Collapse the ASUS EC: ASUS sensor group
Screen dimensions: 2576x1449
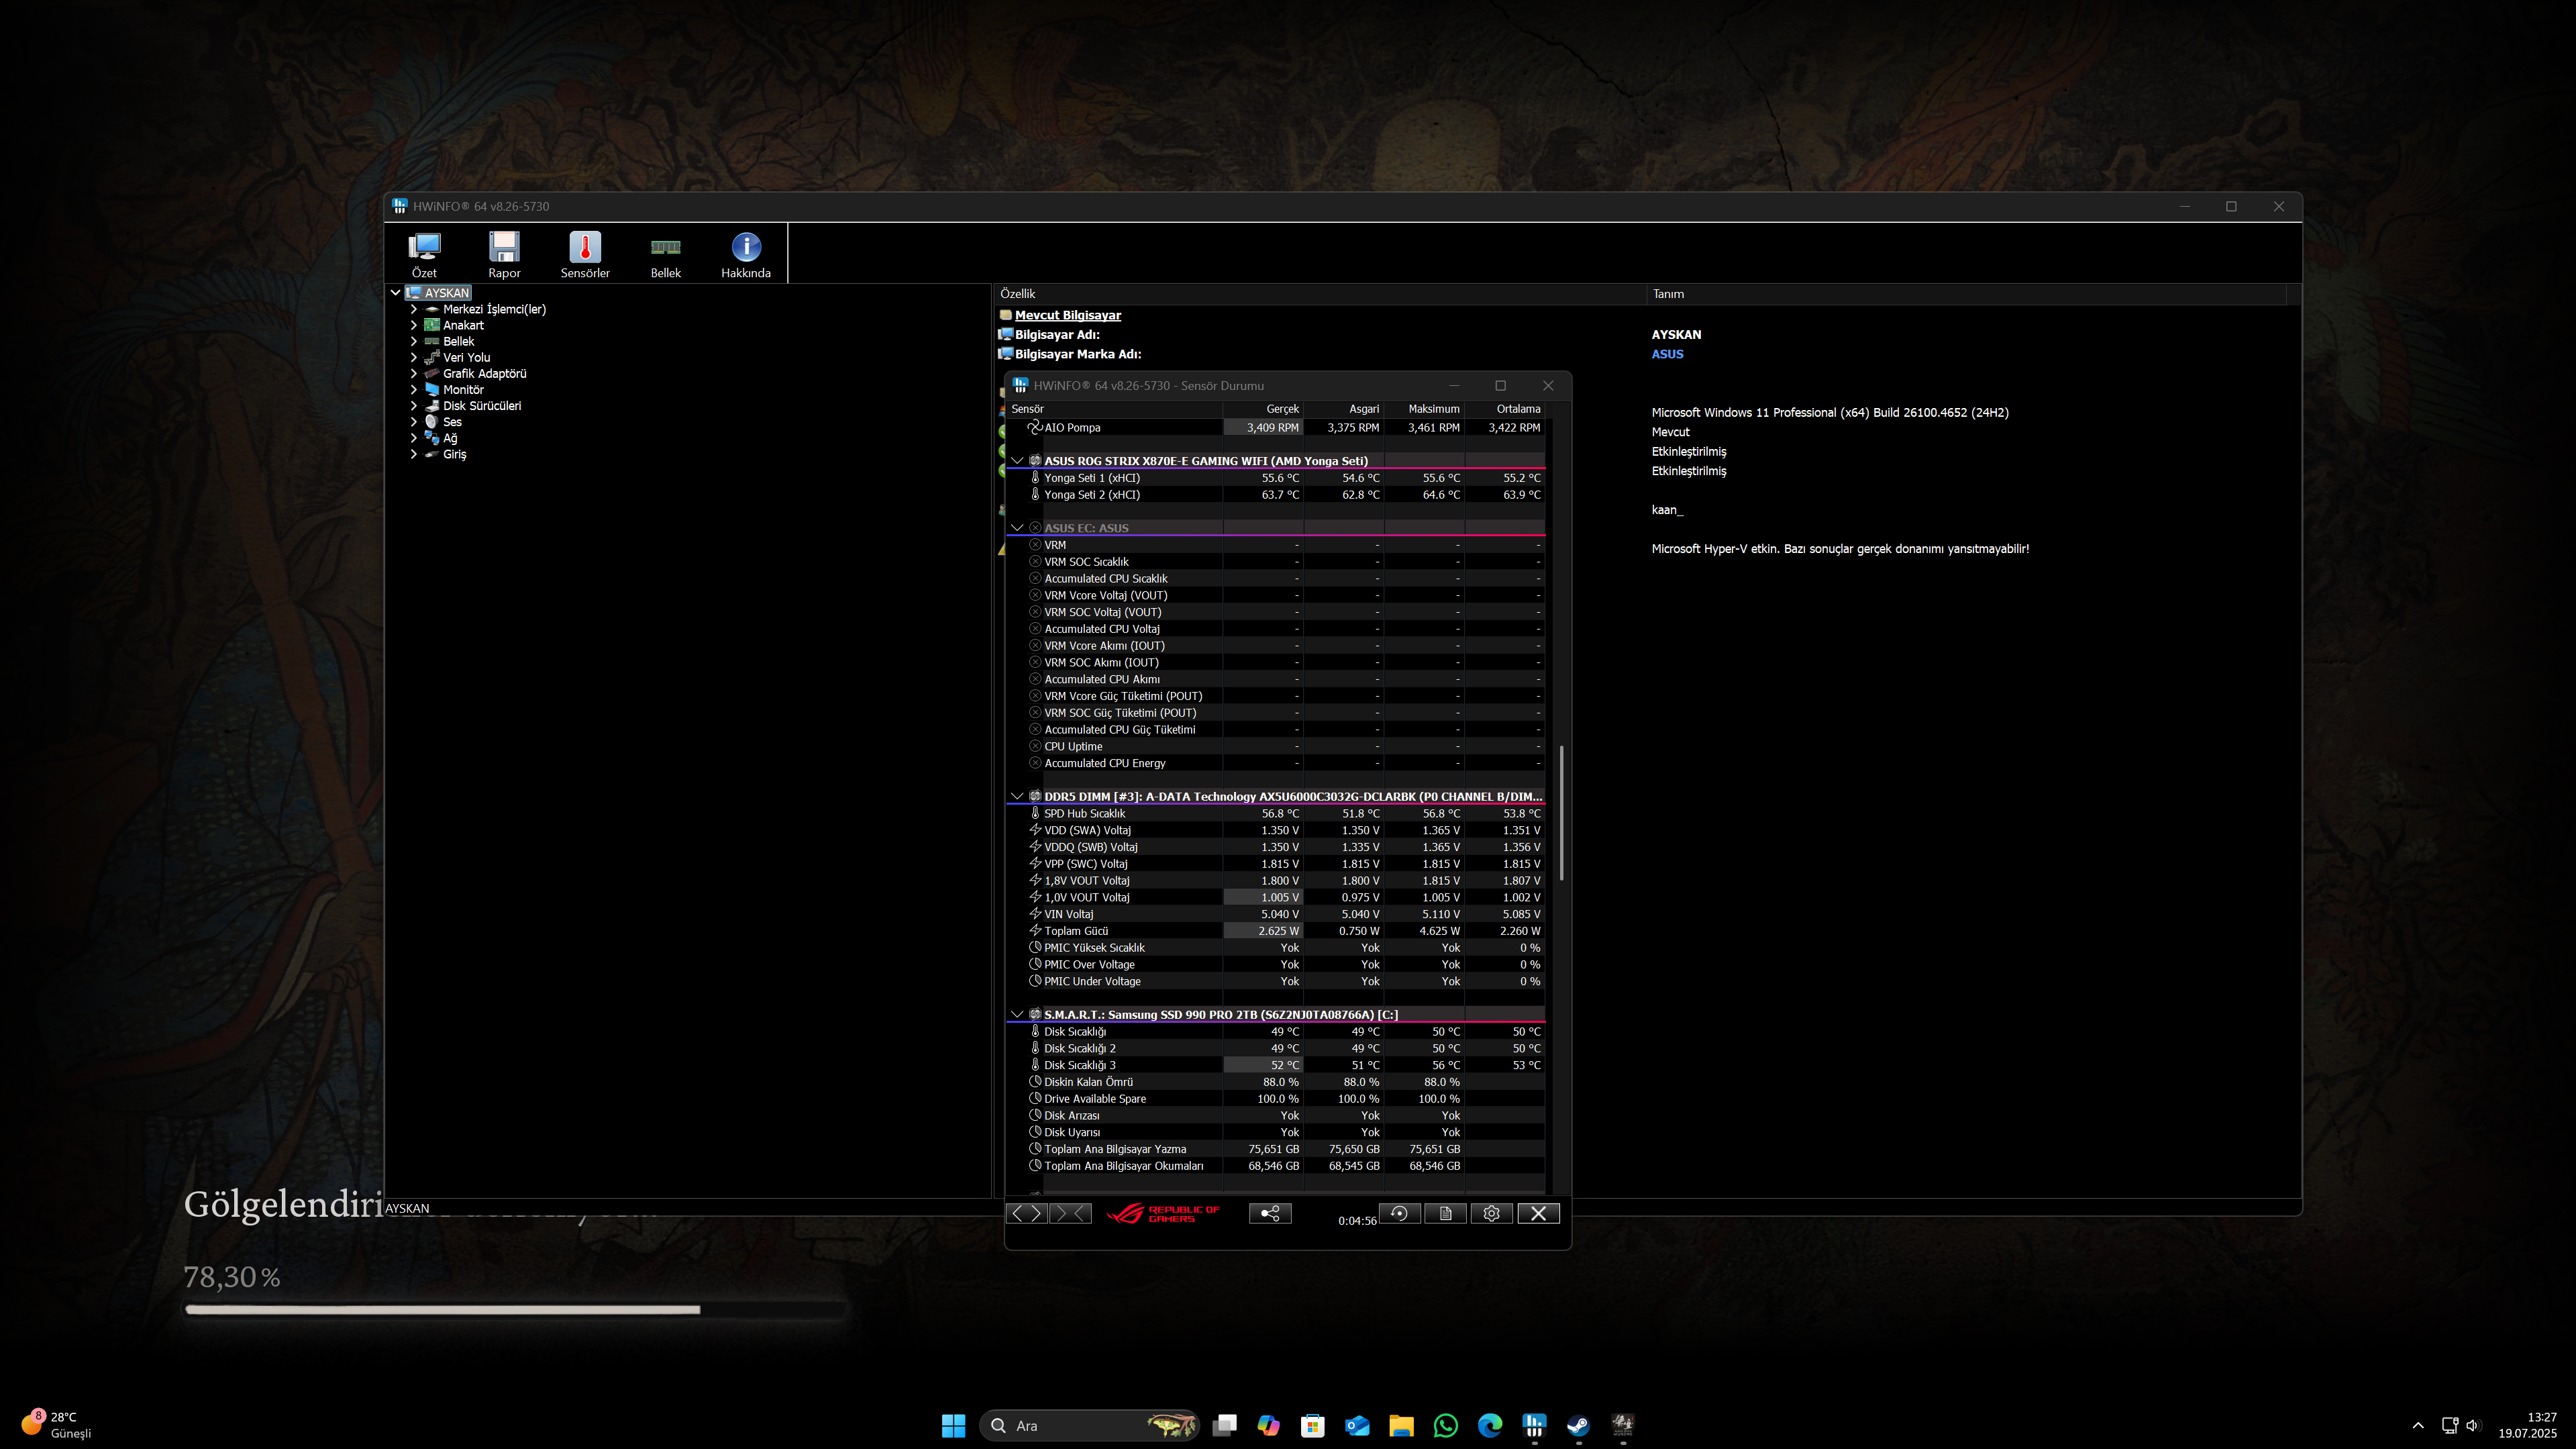[x=1017, y=528]
